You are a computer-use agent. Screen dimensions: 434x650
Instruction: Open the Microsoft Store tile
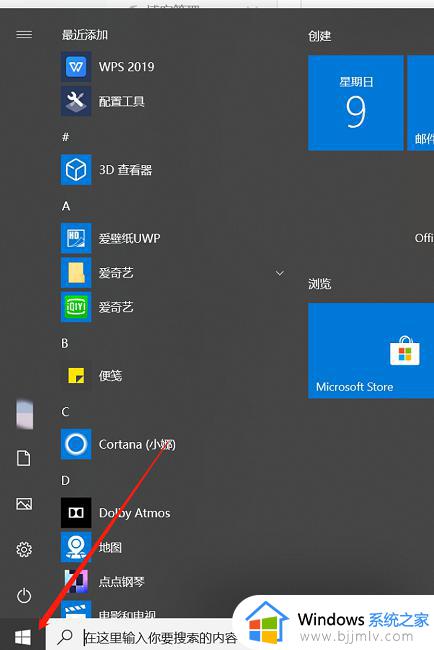click(371, 351)
